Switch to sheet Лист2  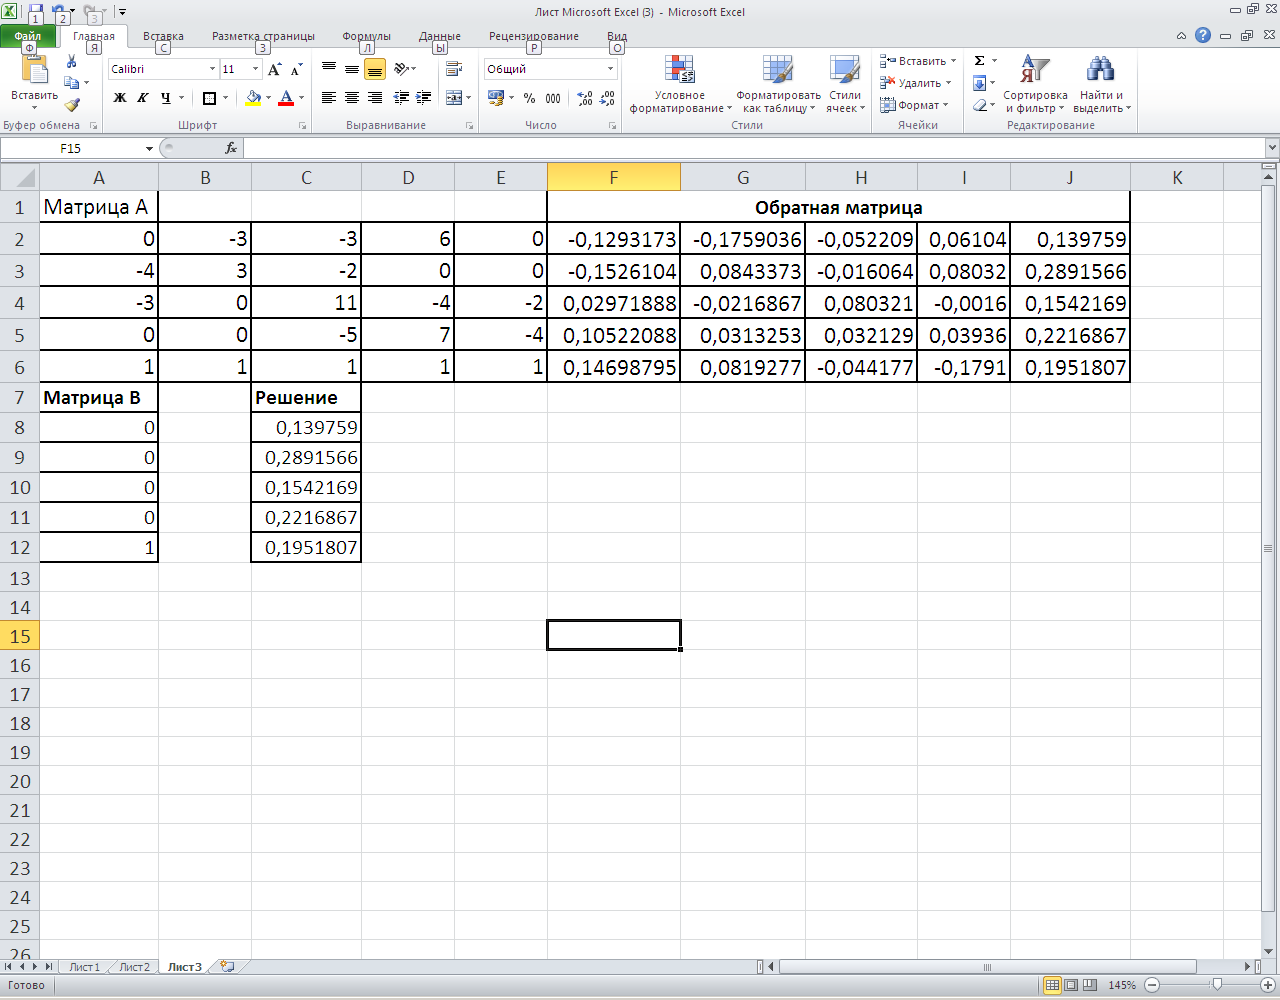pyautogui.click(x=134, y=967)
